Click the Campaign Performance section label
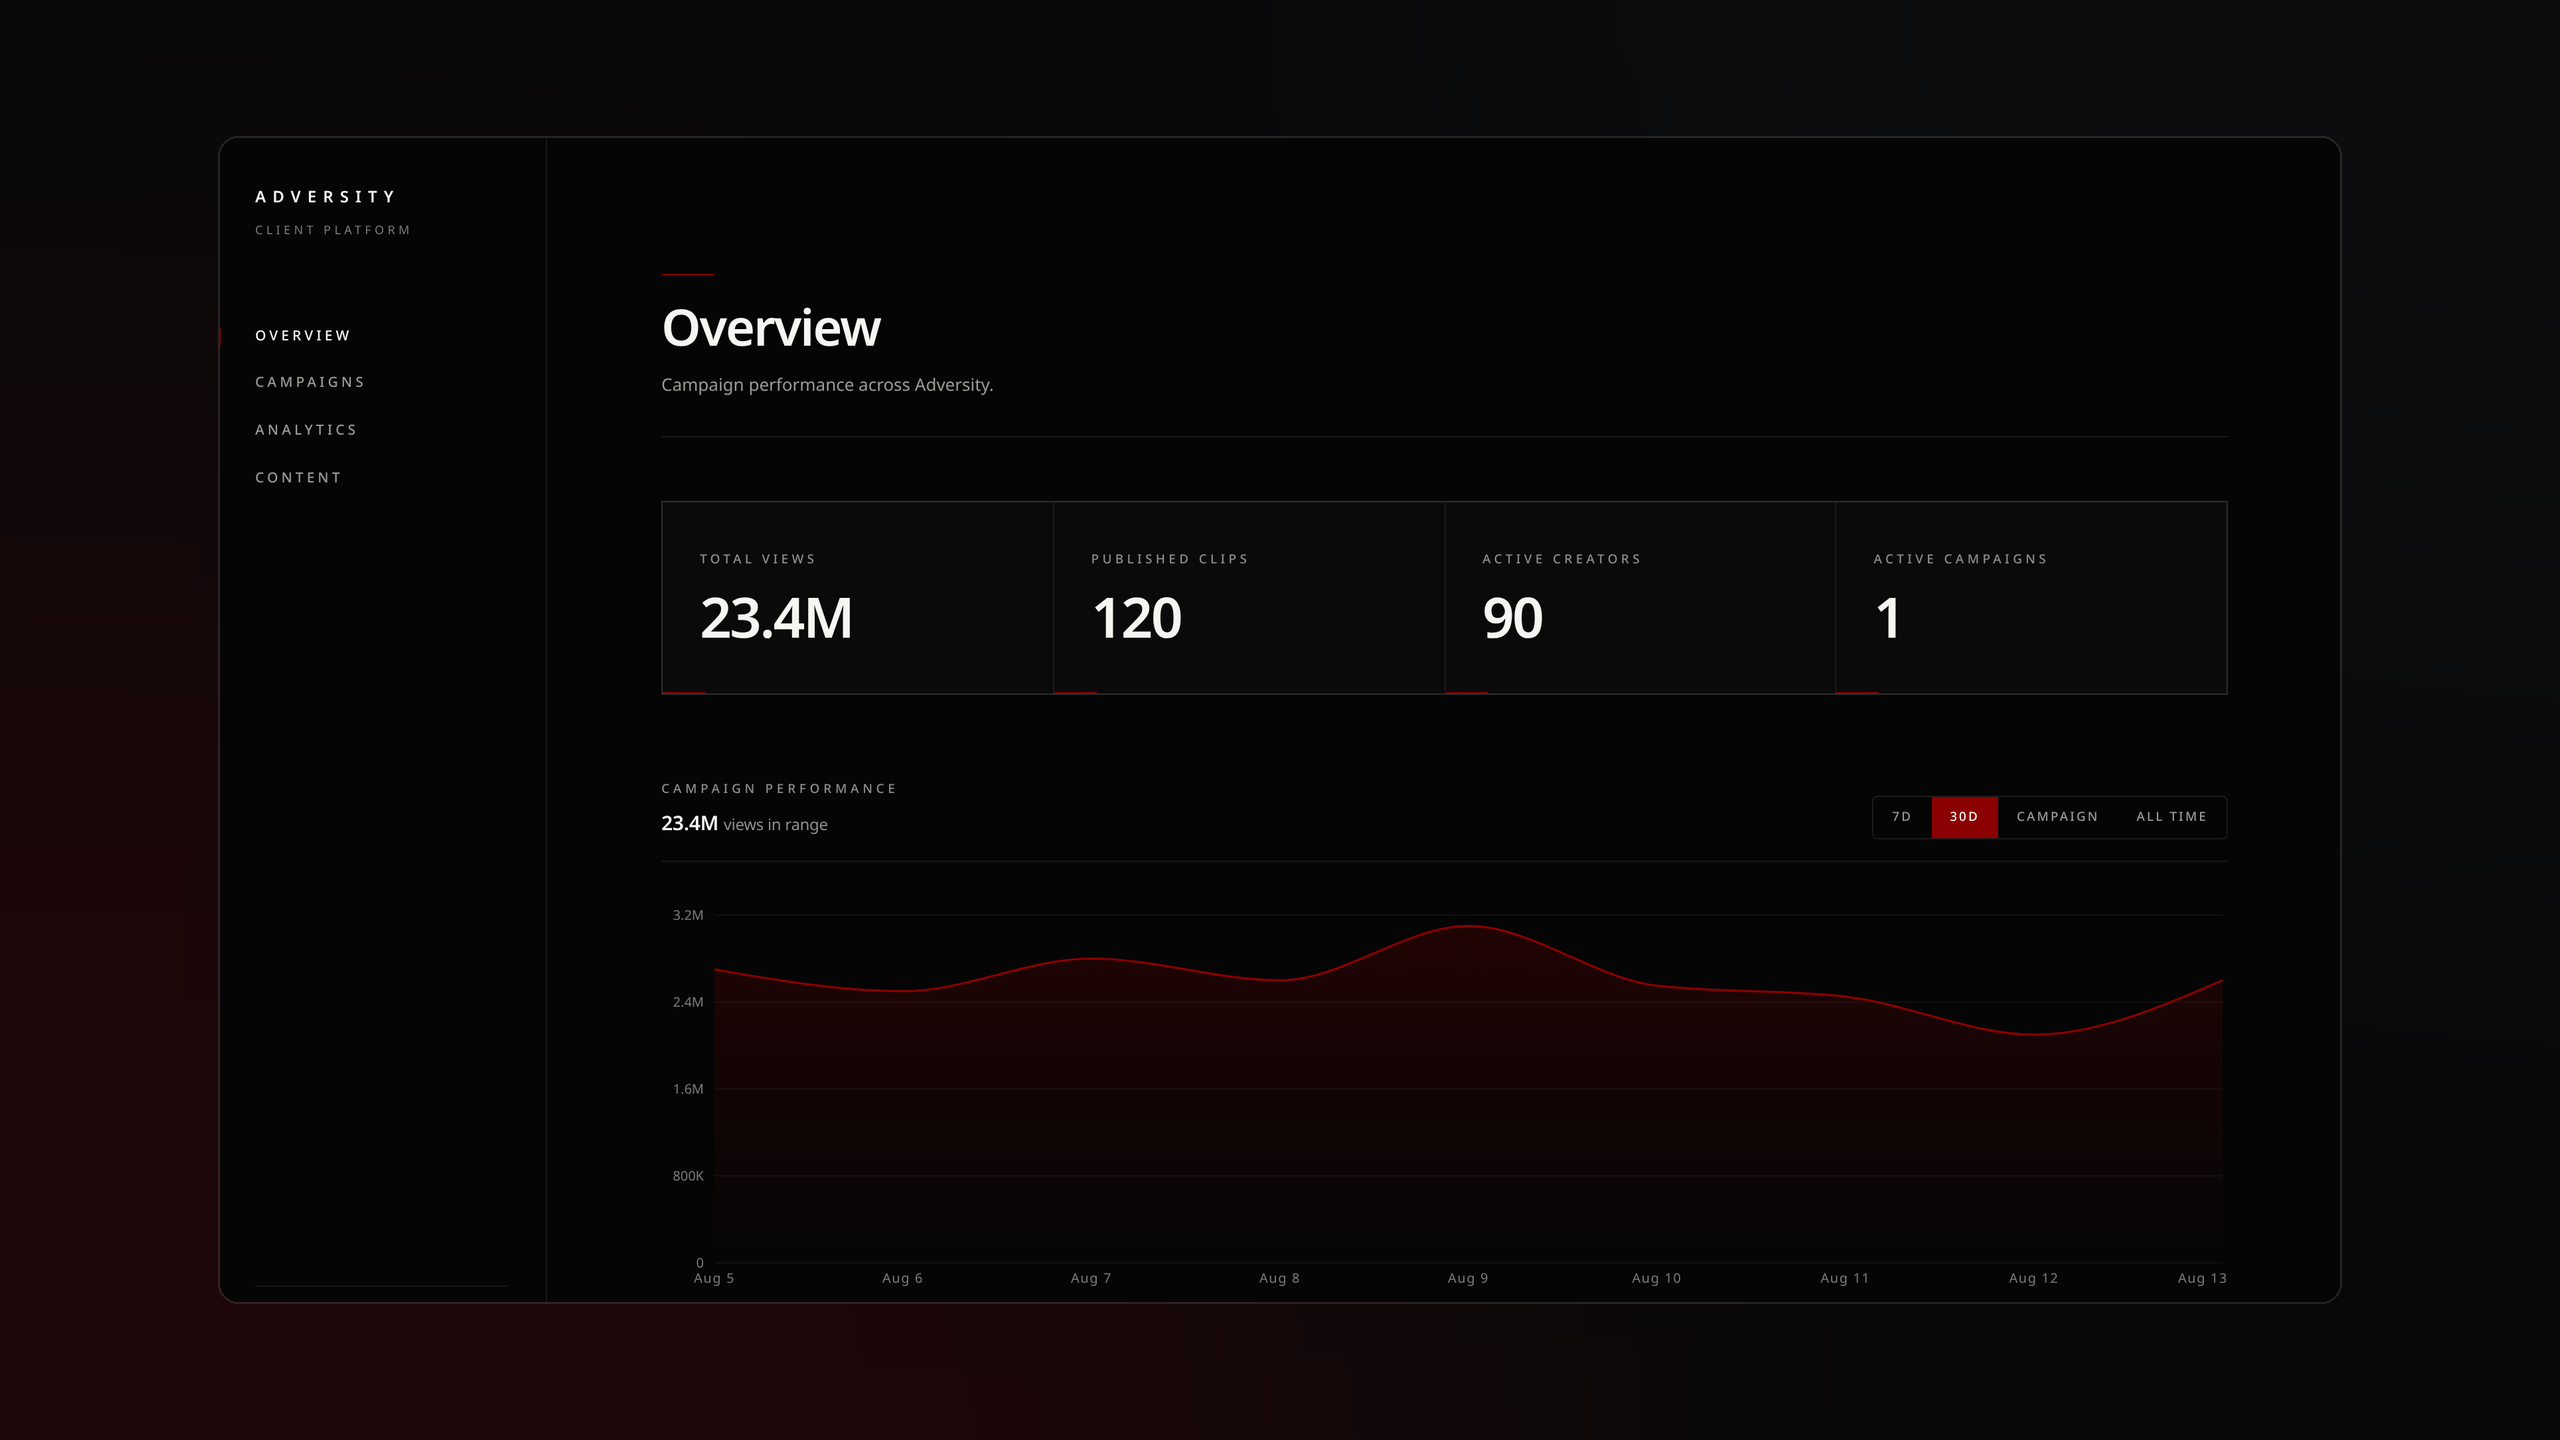Image resolution: width=2560 pixels, height=1440 pixels. click(x=779, y=789)
